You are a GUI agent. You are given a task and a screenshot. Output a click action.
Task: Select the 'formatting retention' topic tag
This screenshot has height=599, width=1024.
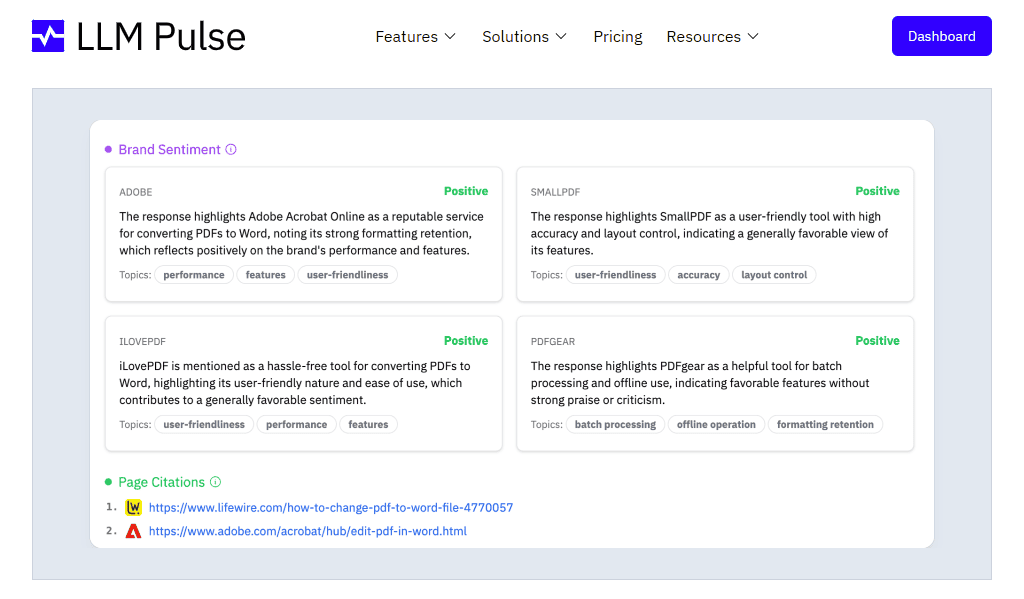(825, 425)
